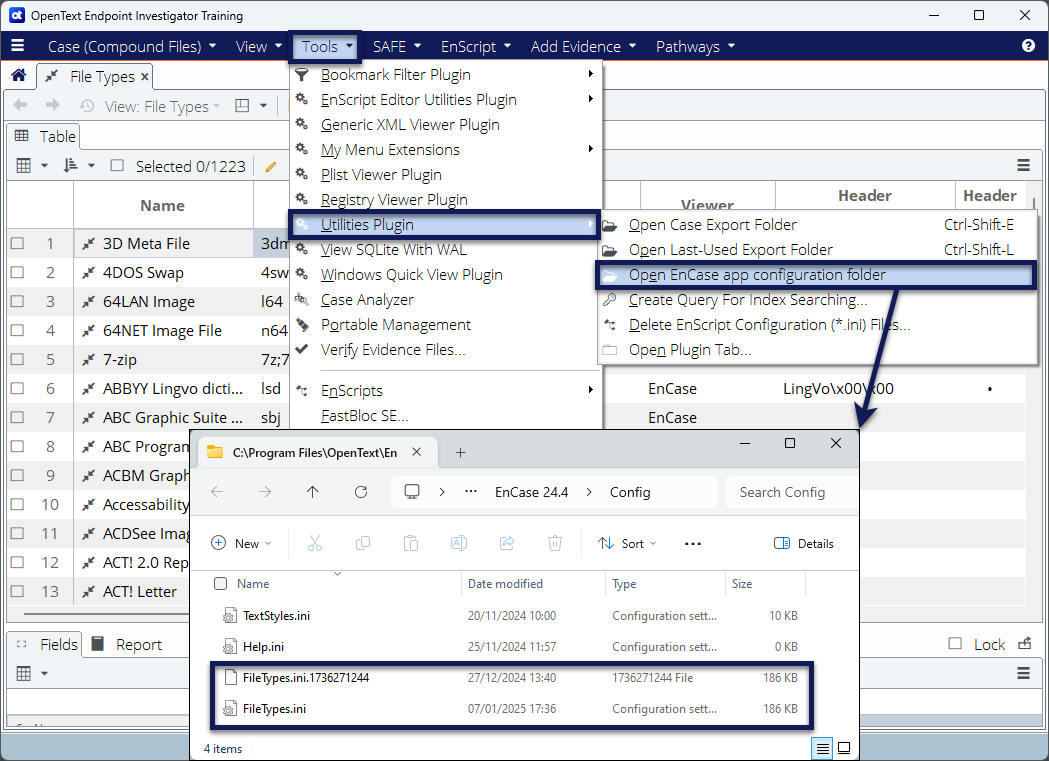The width and height of the screenshot is (1049, 761).
Task: Open the lower pane hamburger menu
Action: tap(1023, 673)
